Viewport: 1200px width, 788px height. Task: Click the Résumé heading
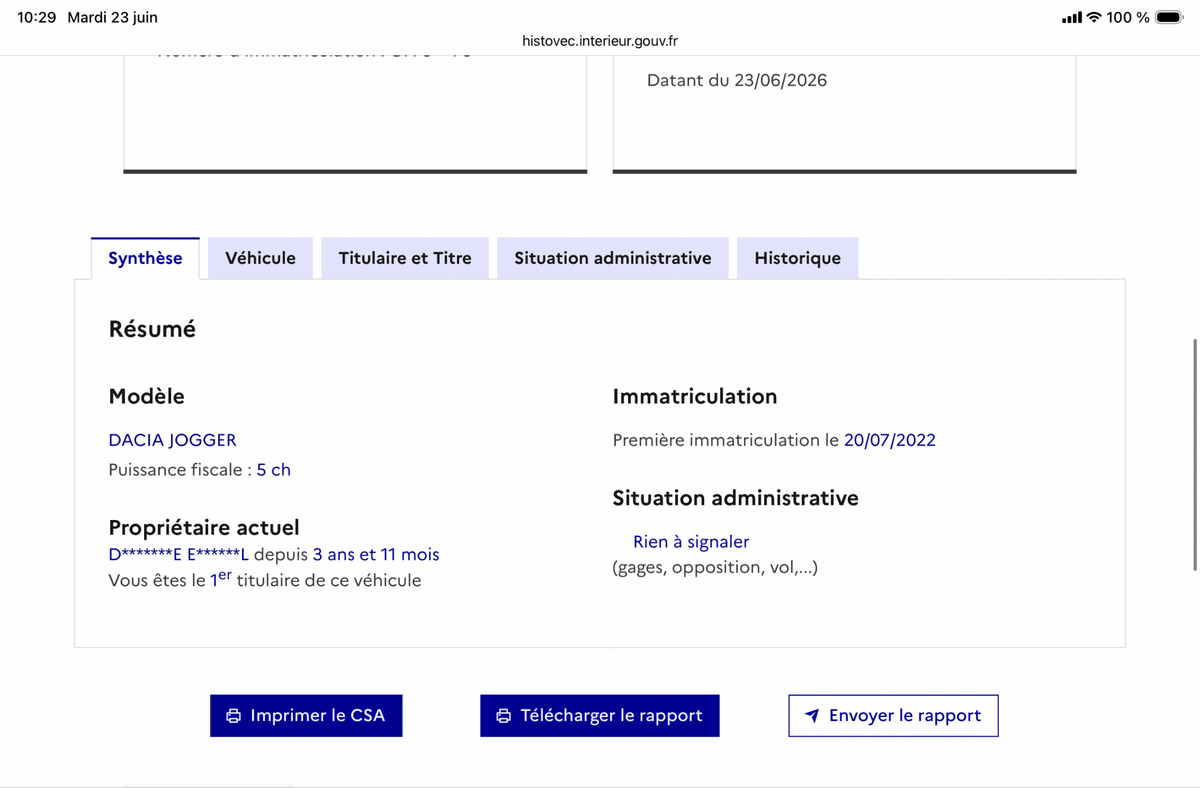coord(152,329)
